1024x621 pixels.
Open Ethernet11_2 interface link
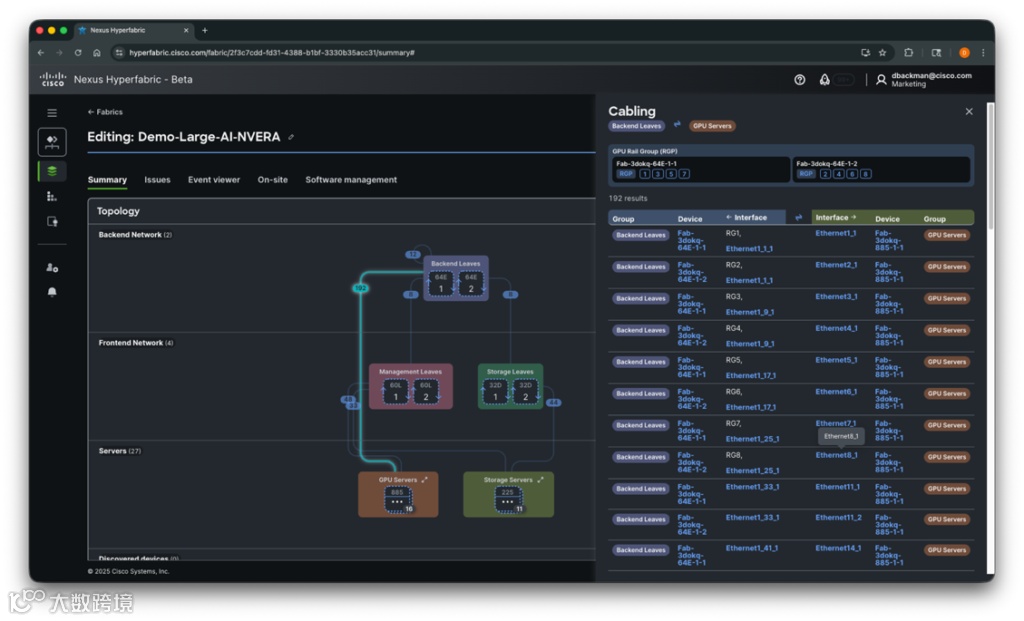point(838,517)
